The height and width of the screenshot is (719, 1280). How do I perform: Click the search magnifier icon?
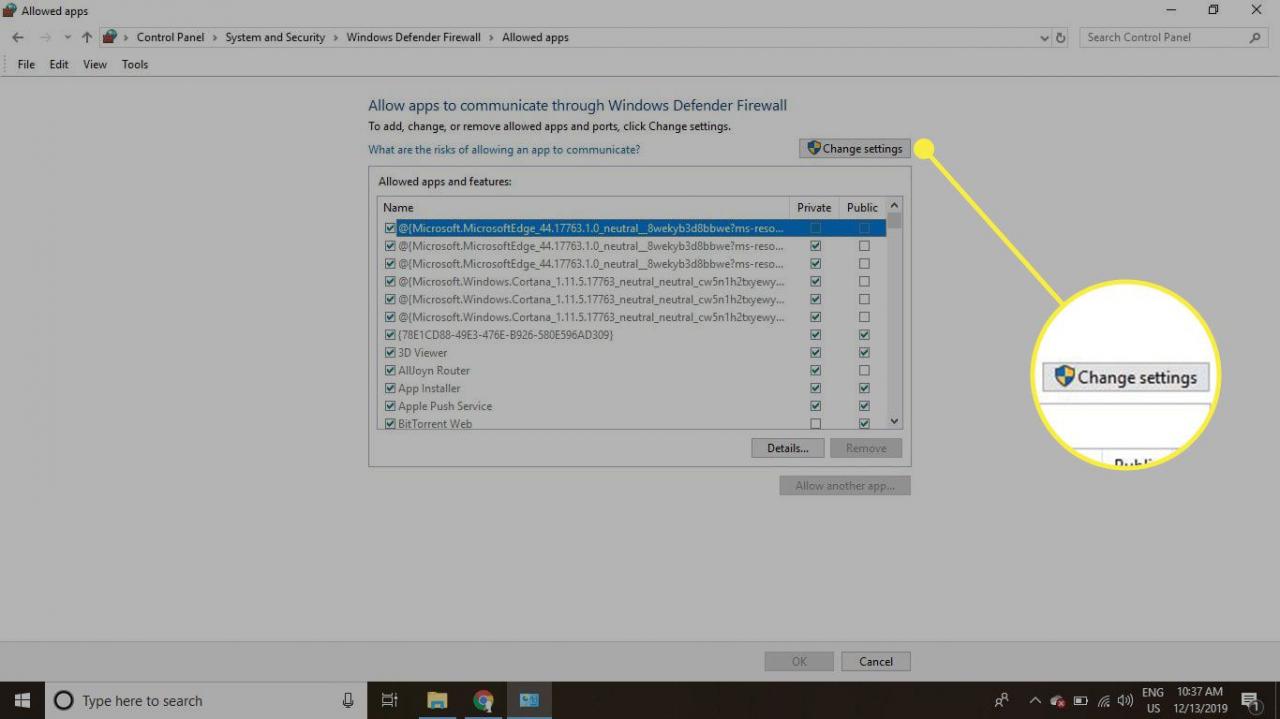(1256, 37)
